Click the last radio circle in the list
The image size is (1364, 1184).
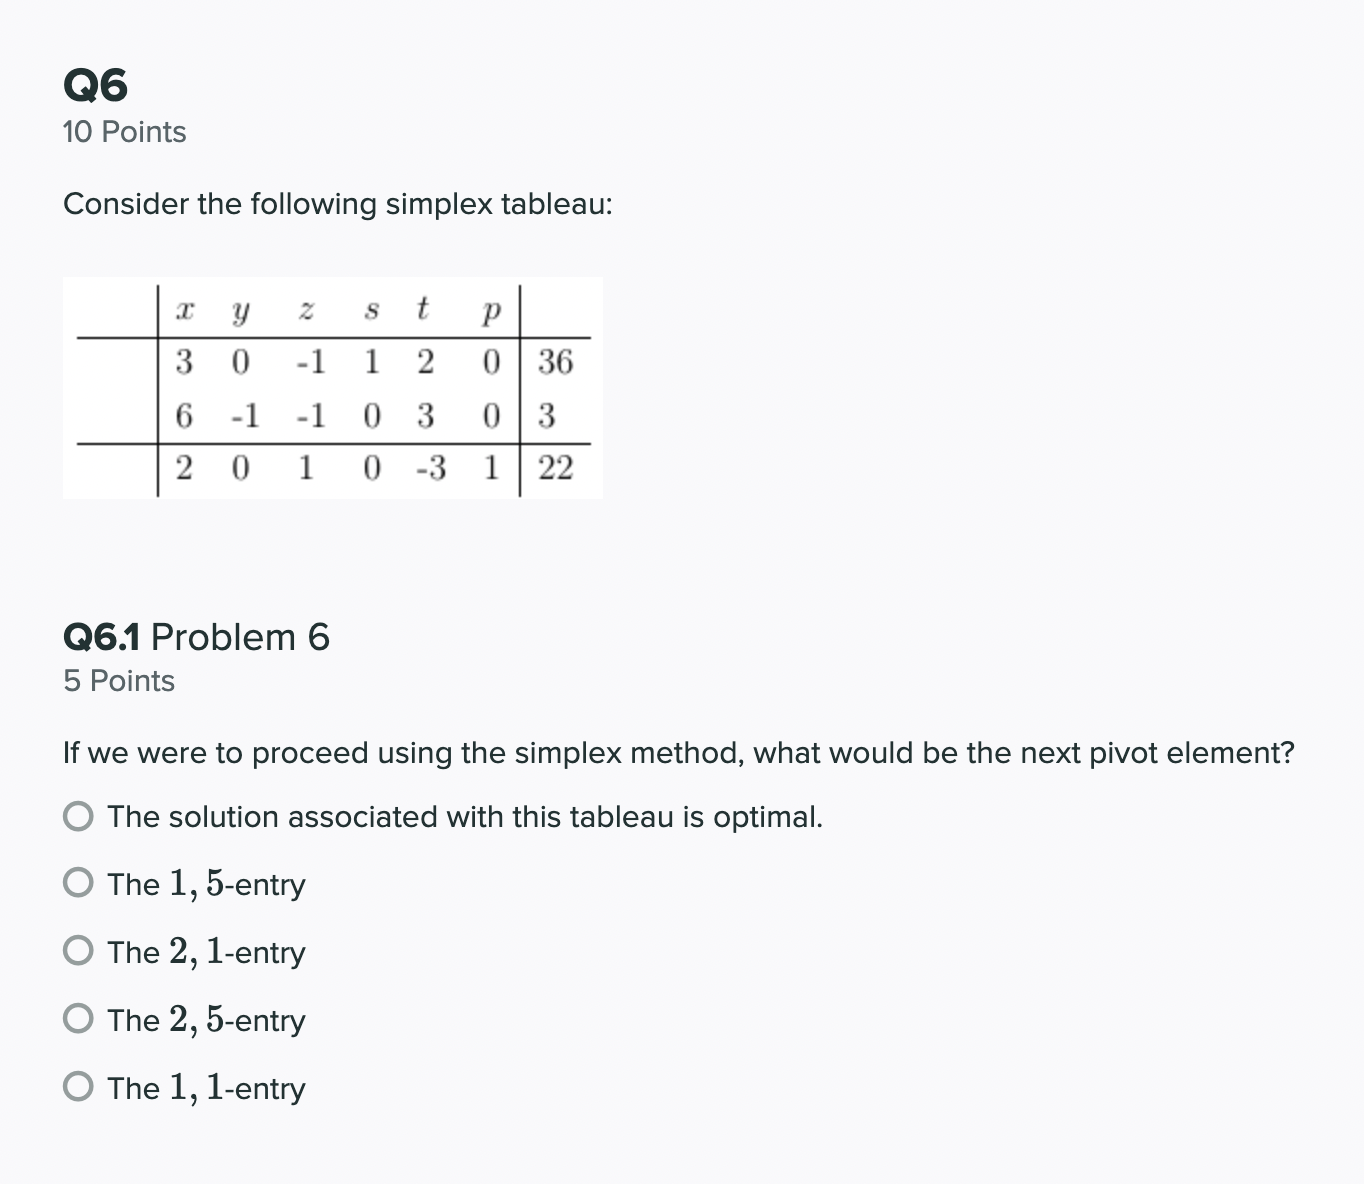coord(77,1087)
